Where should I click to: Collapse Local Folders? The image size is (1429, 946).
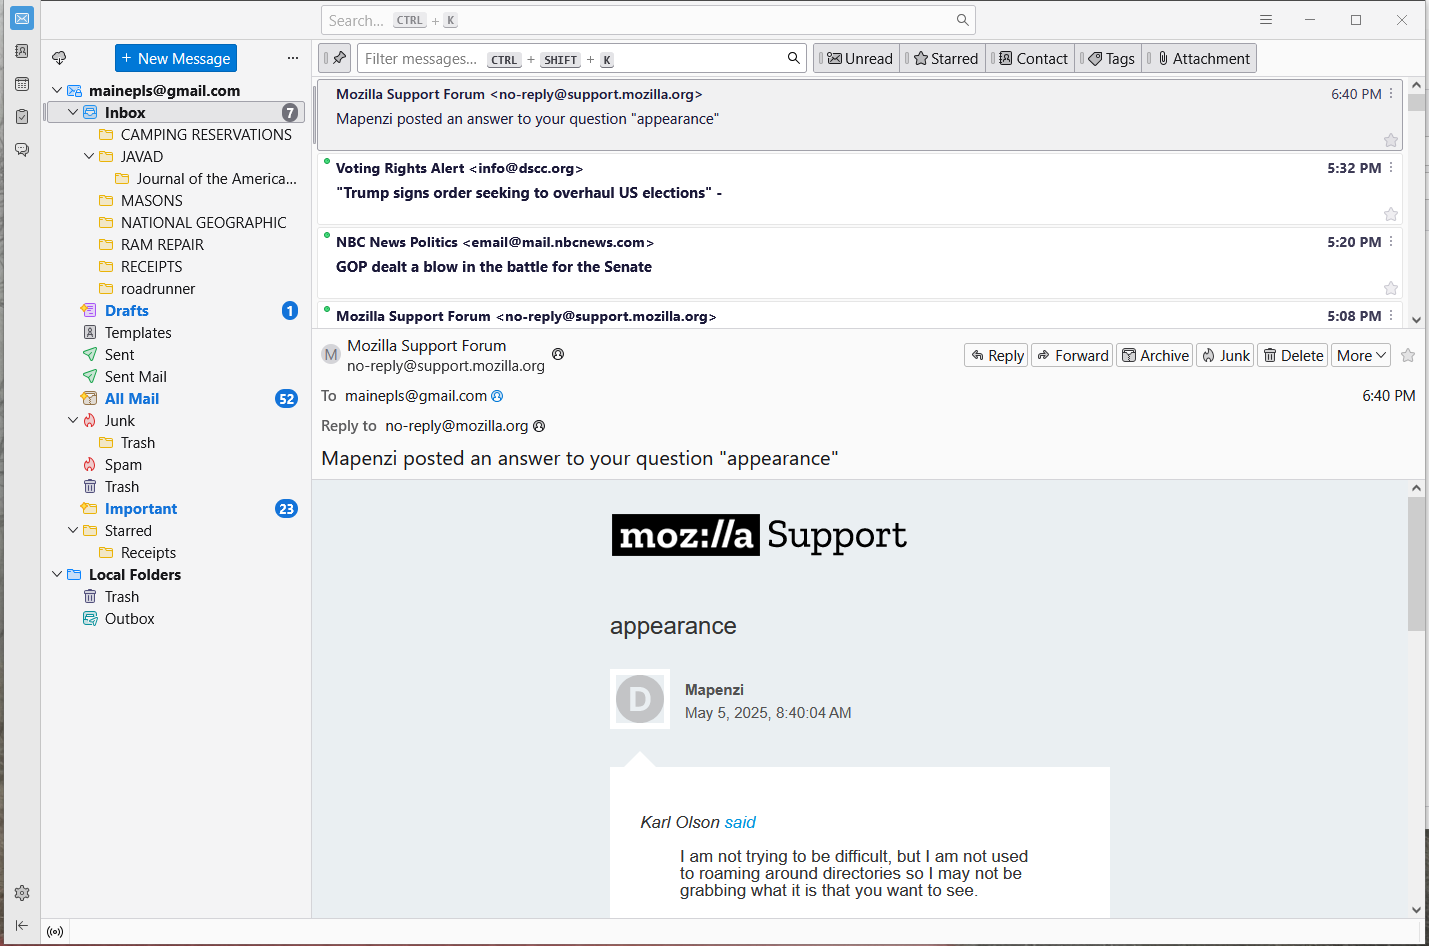(57, 574)
